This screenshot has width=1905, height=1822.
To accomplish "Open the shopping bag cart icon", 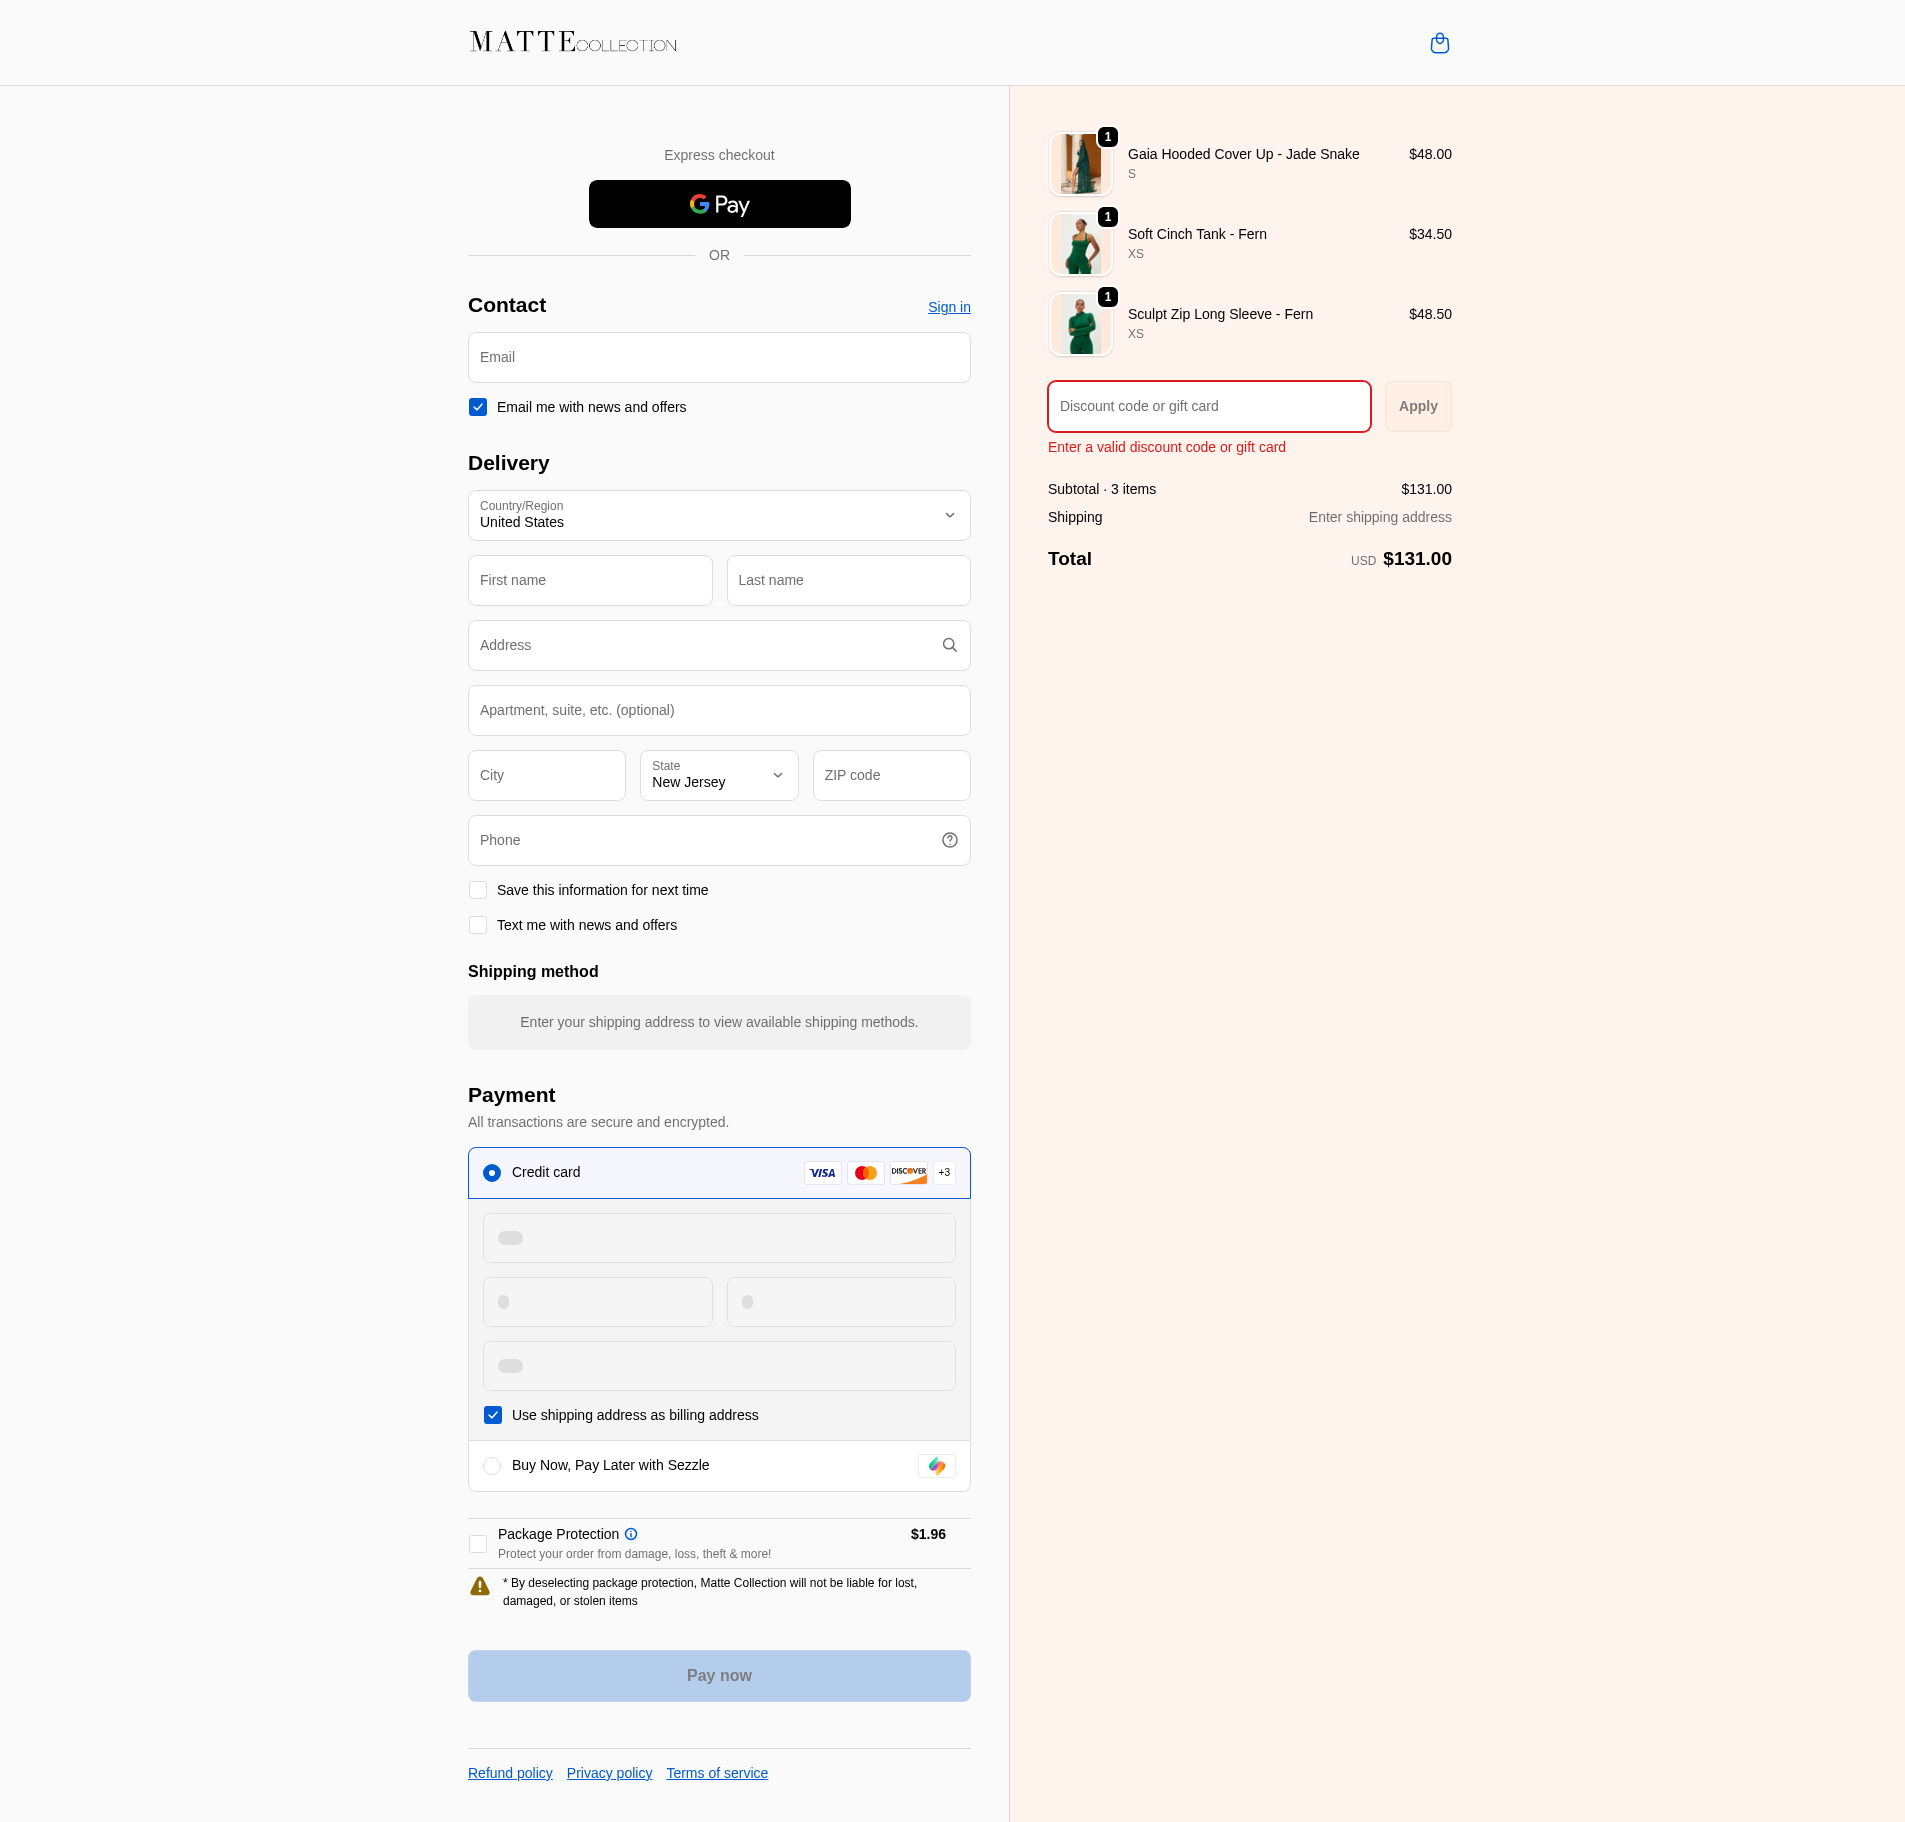I will [x=1439, y=43].
